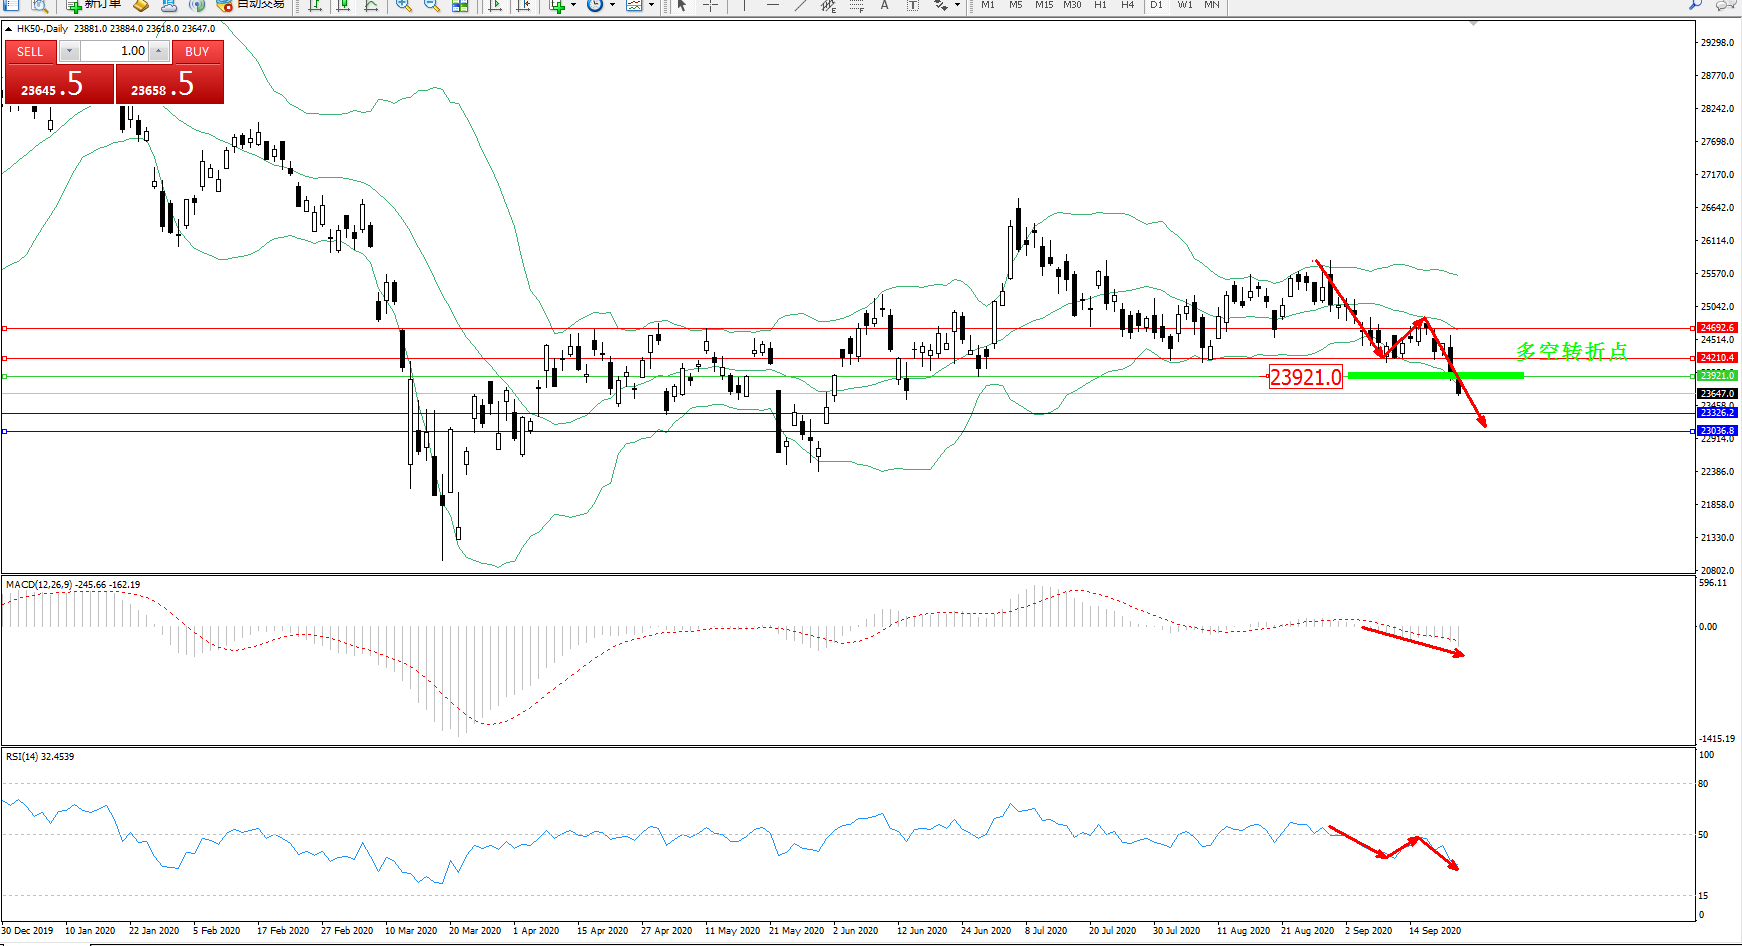Click the chart shift triangle marker
The height and width of the screenshot is (946, 1742).
pyautogui.click(x=1473, y=23)
